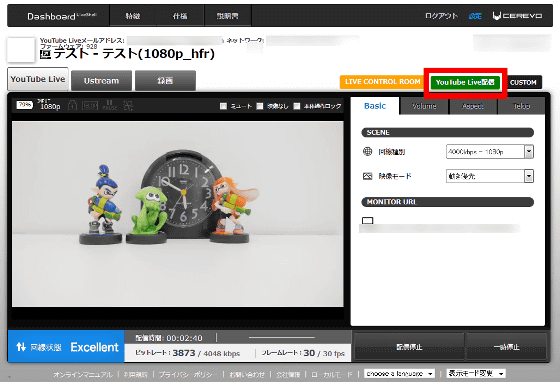Expand the video mode dropdown
Screen dimensions: 560x382
490,176
